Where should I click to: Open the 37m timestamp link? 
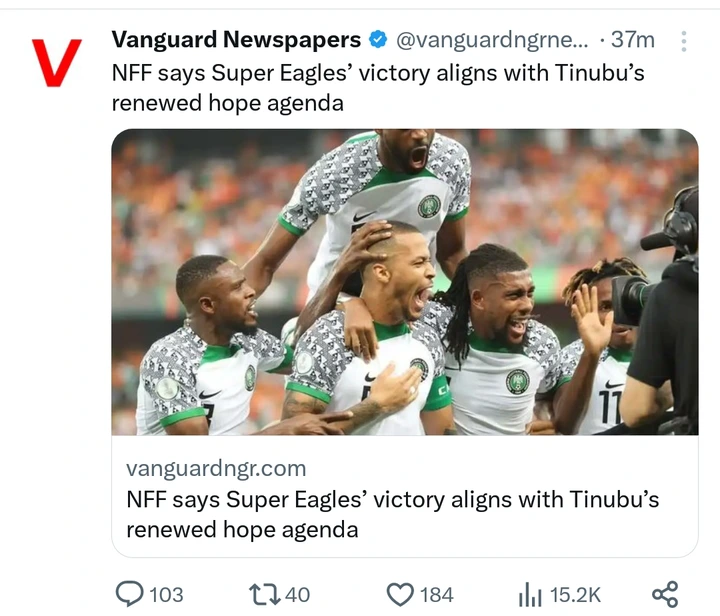[x=633, y=39]
